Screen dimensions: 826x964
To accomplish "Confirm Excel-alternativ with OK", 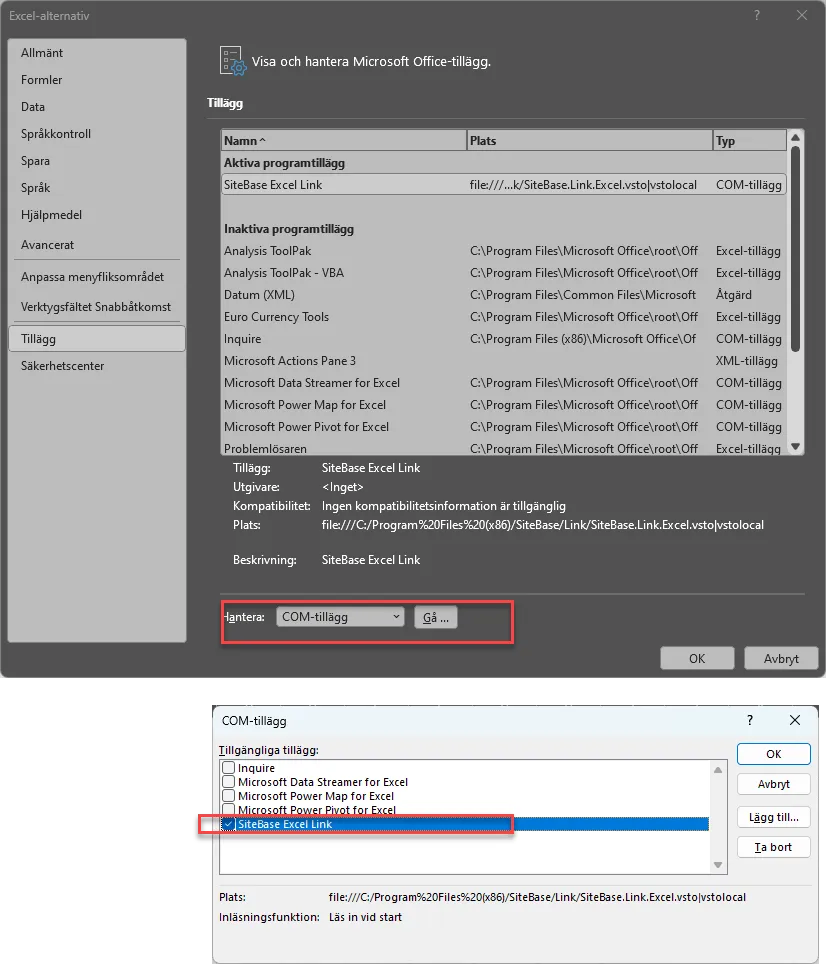I will pyautogui.click(x=697, y=658).
